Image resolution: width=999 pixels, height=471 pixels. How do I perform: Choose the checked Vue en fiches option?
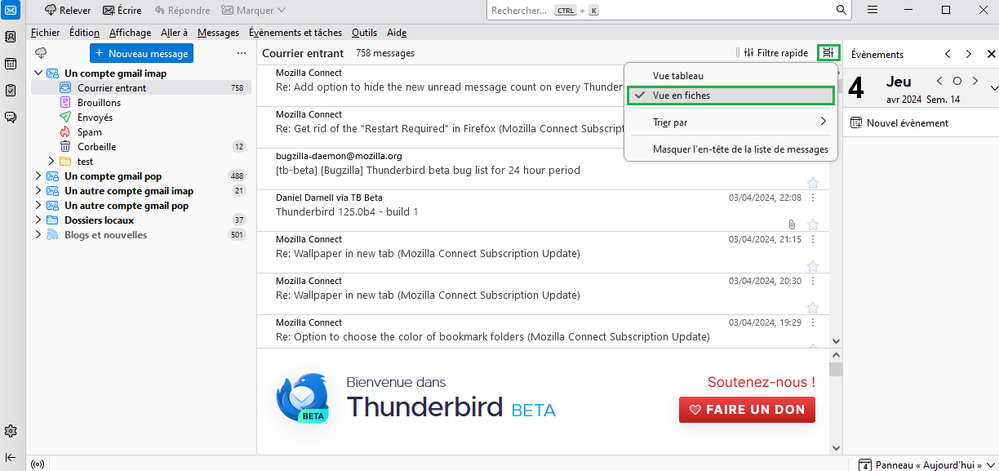pyautogui.click(x=730, y=96)
